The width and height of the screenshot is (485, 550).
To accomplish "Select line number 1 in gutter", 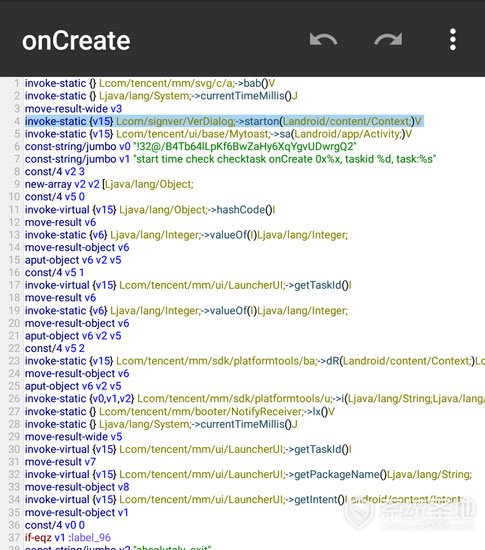I will [x=16, y=83].
